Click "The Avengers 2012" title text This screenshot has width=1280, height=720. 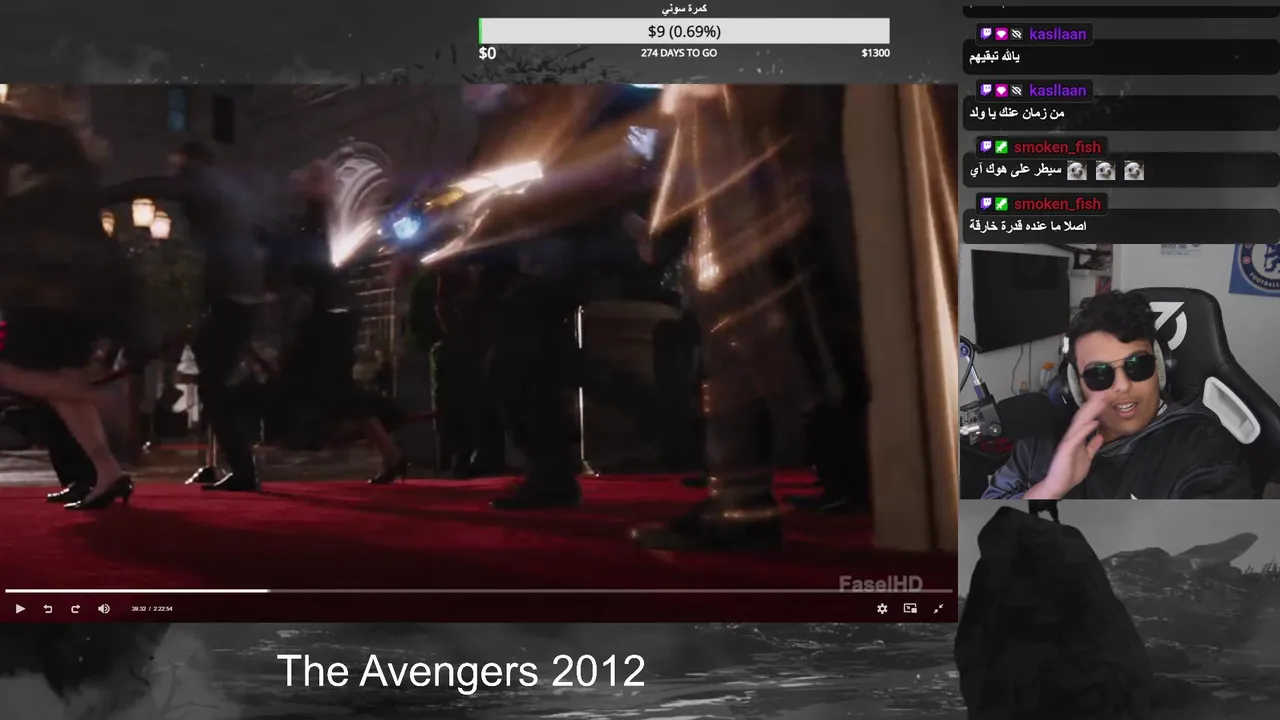coord(461,671)
